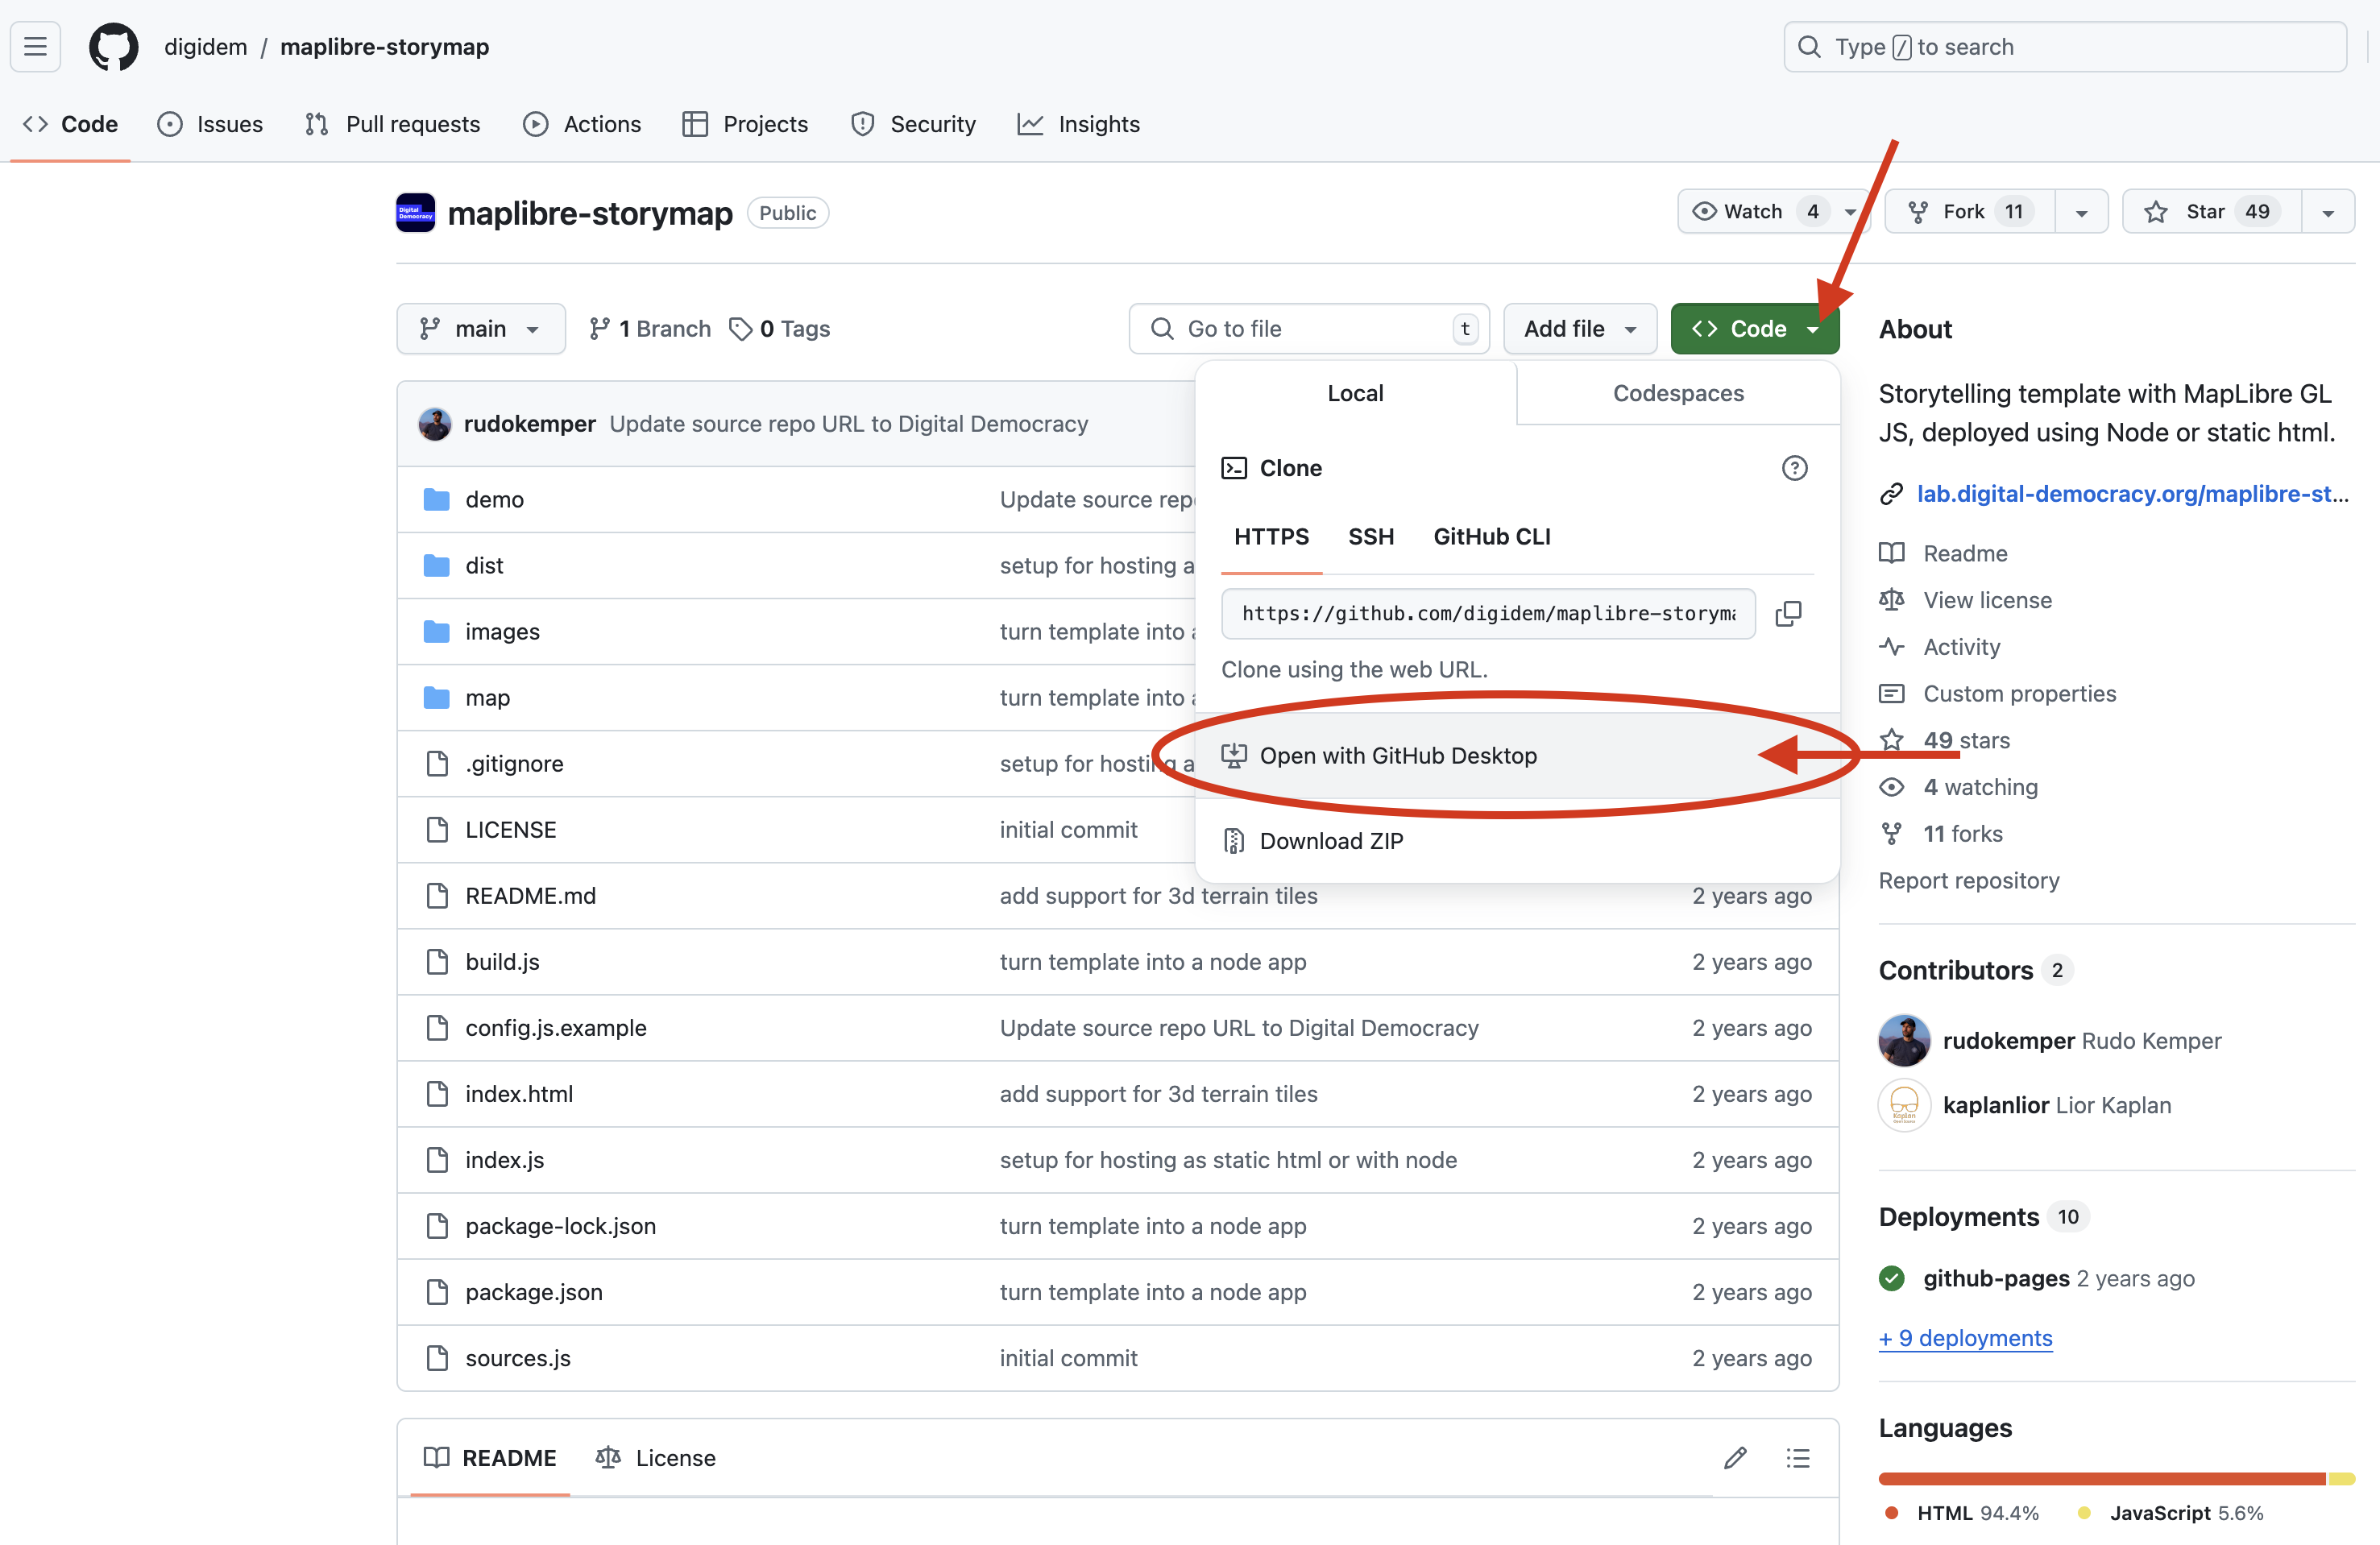Open the README outline list icon

point(1797,1458)
